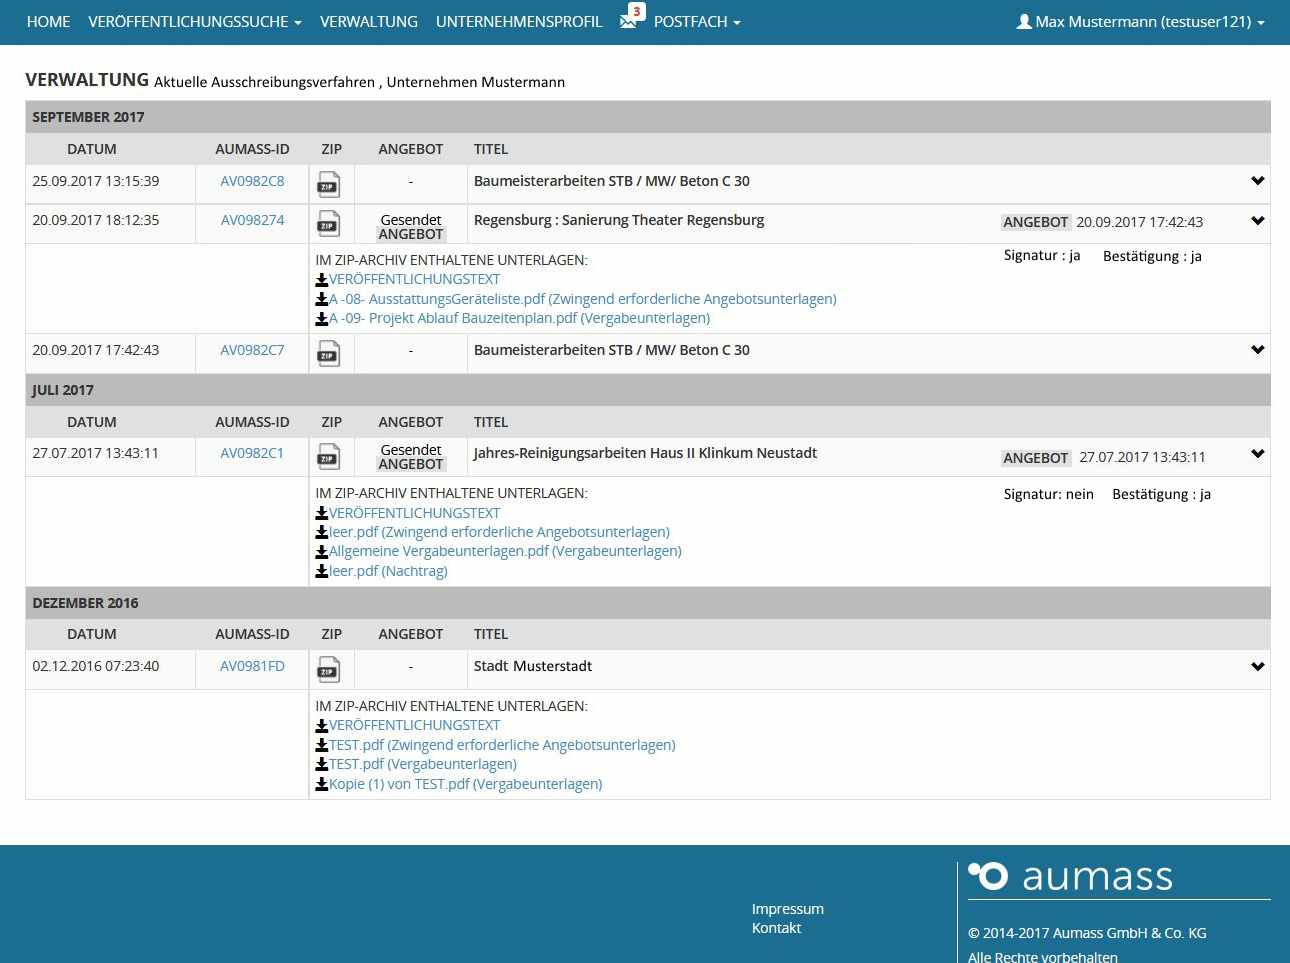The width and height of the screenshot is (1290, 963).
Task: Open procedure link AV098274
Action: [252, 220]
